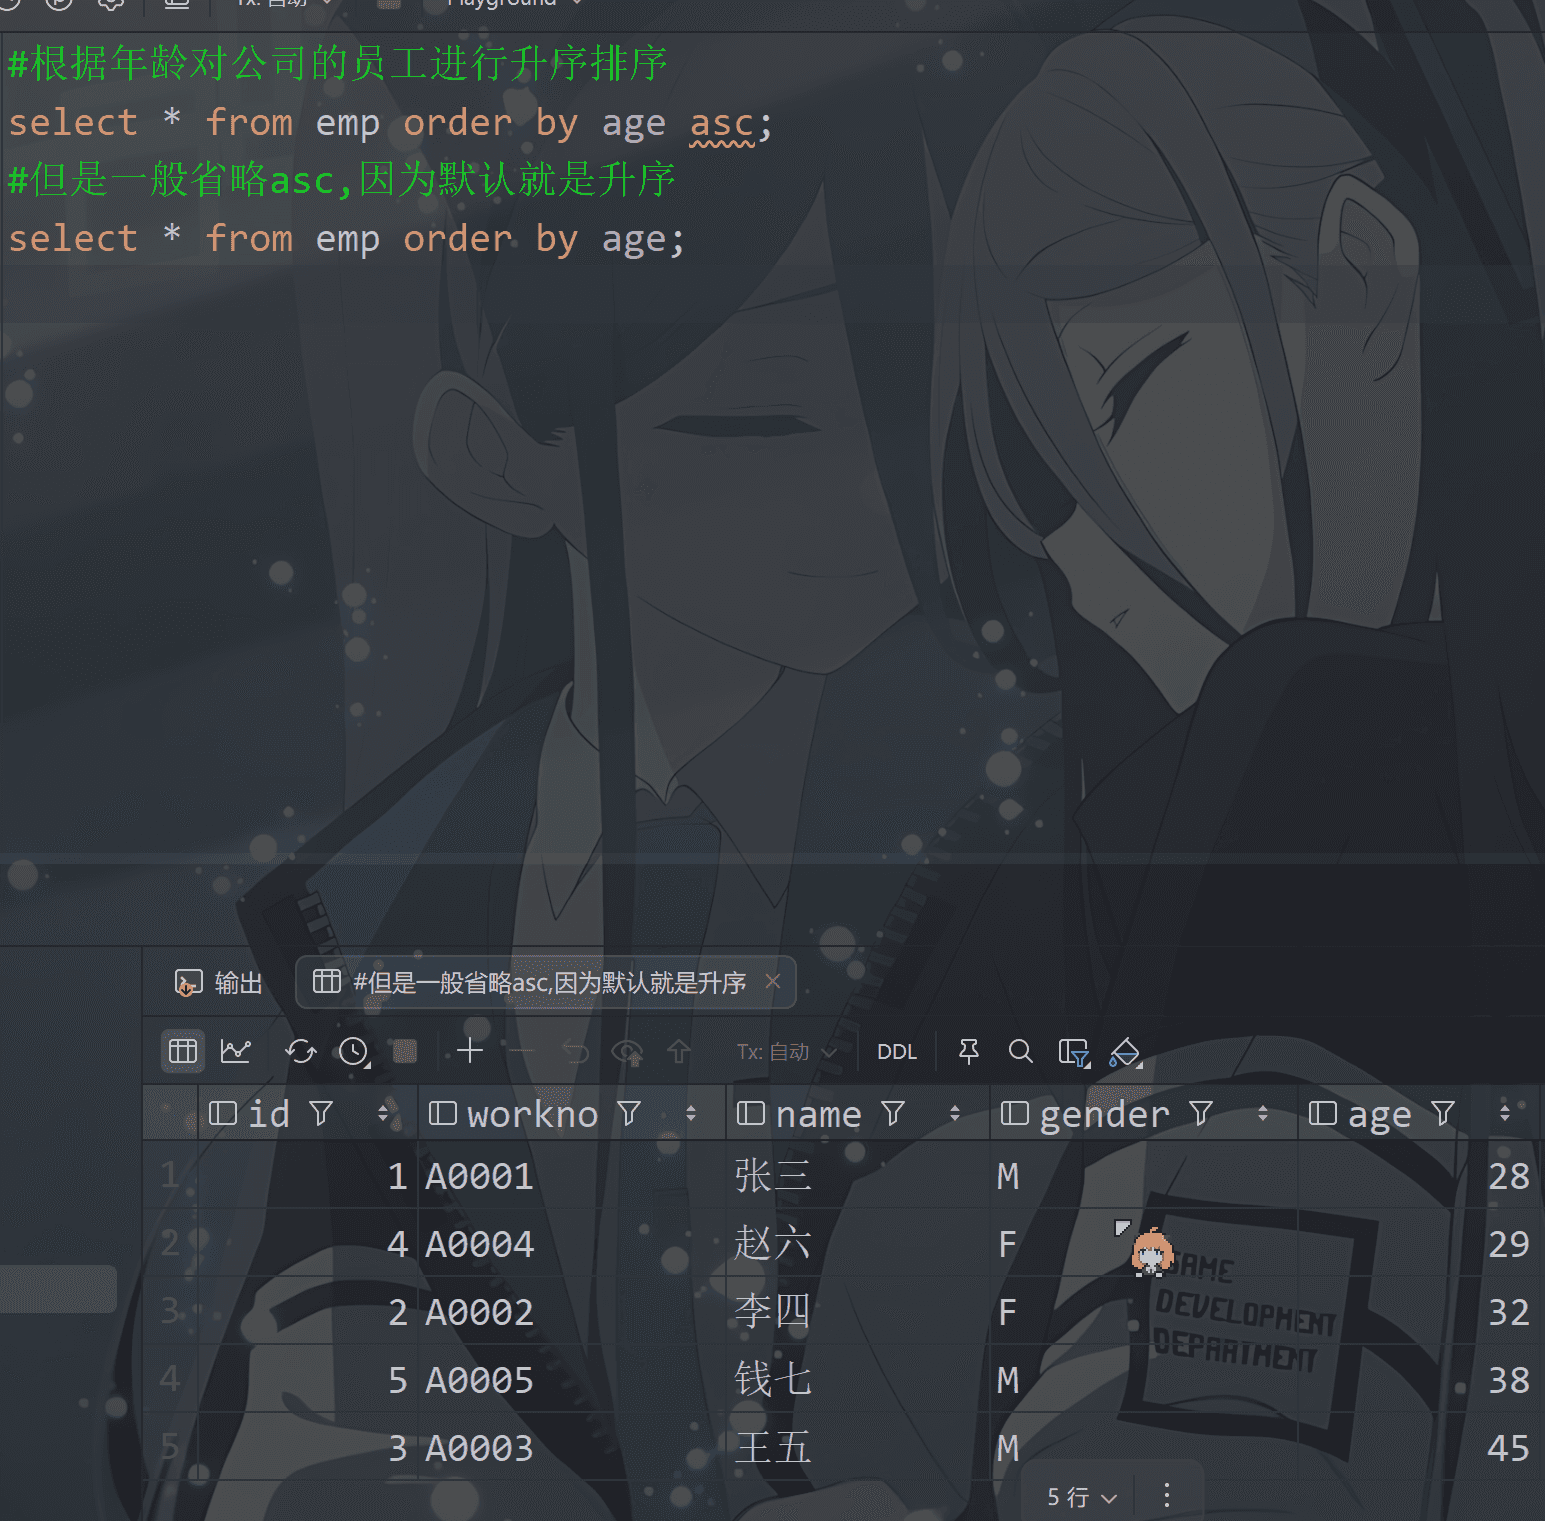The width and height of the screenshot is (1545, 1521).
Task: Open the paint bucket cell coloring icon
Action: pyautogui.click(x=1126, y=1052)
